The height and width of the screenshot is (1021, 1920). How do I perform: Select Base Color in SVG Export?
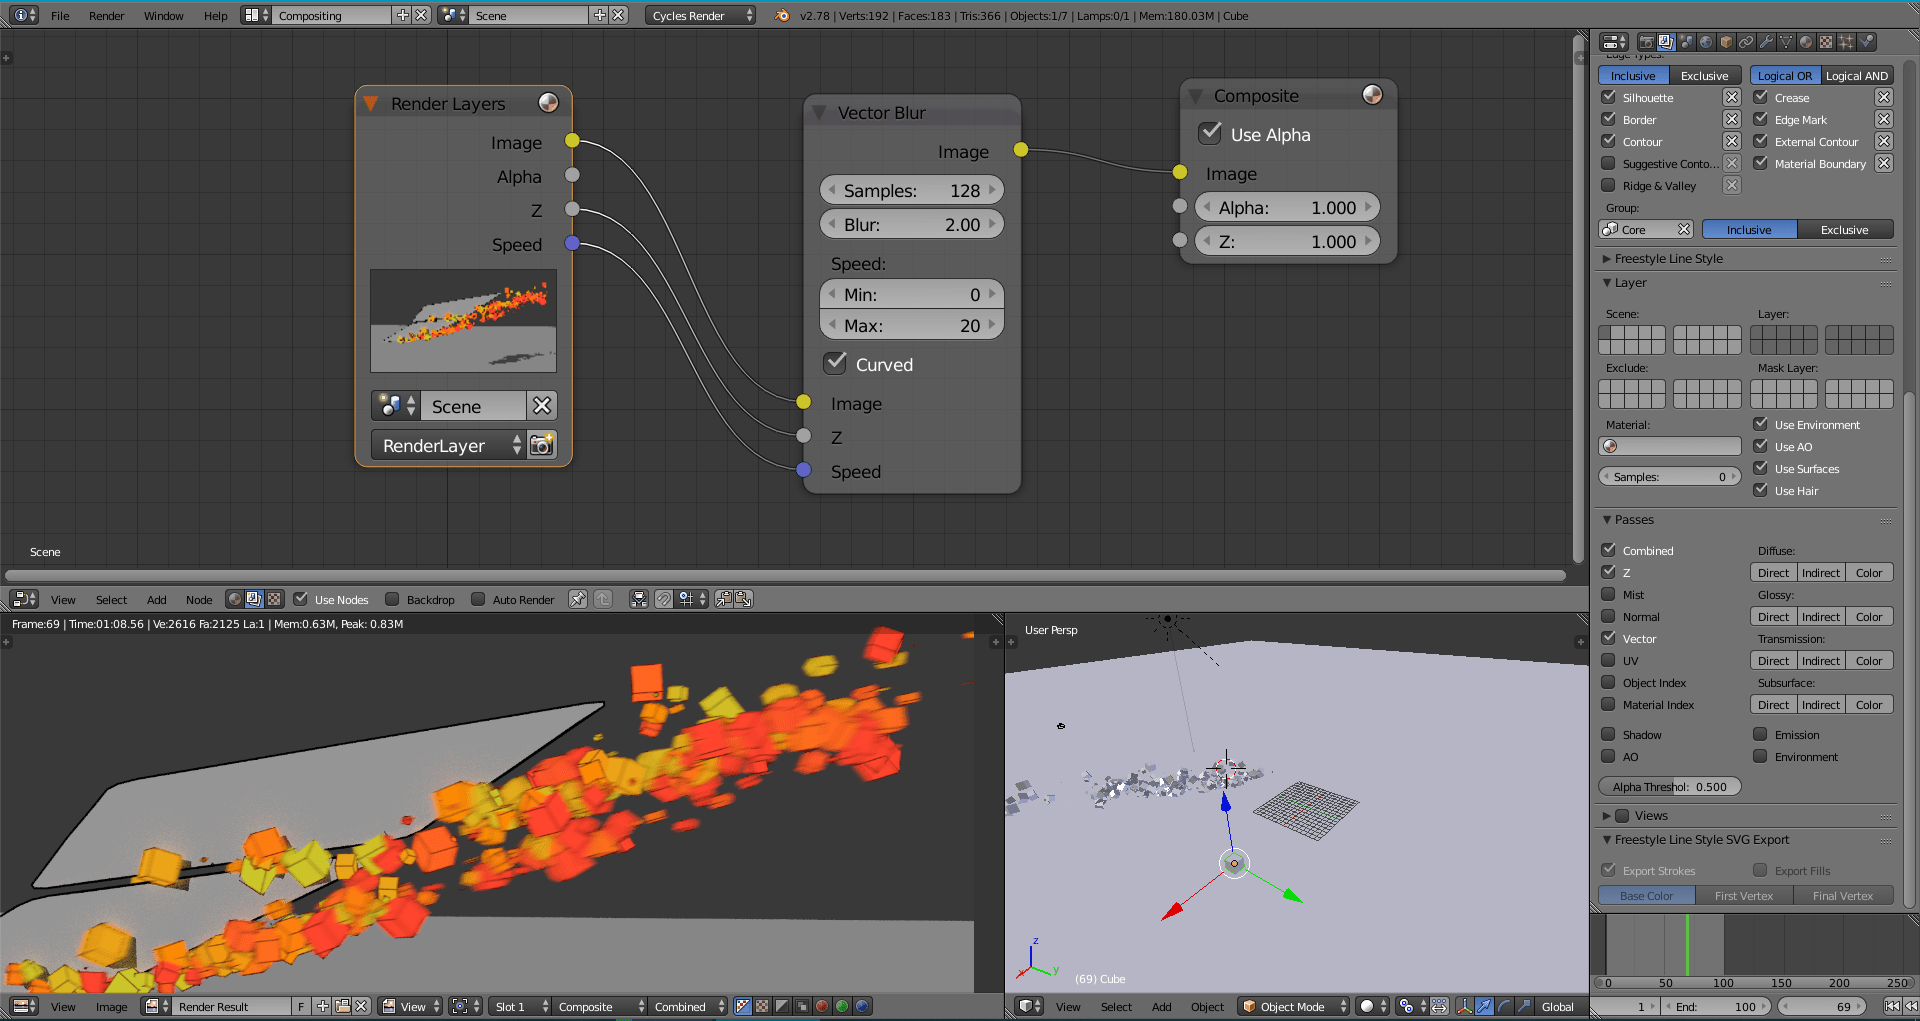tap(1646, 895)
